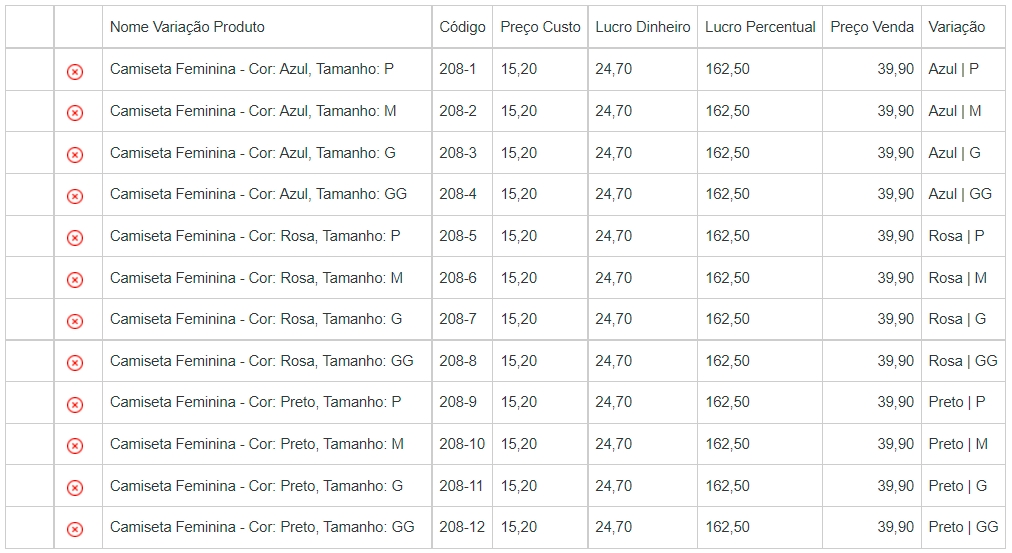Remove the Preto, Tamanho: P variation
The height and width of the screenshot is (553, 1012).
pyautogui.click(x=74, y=404)
